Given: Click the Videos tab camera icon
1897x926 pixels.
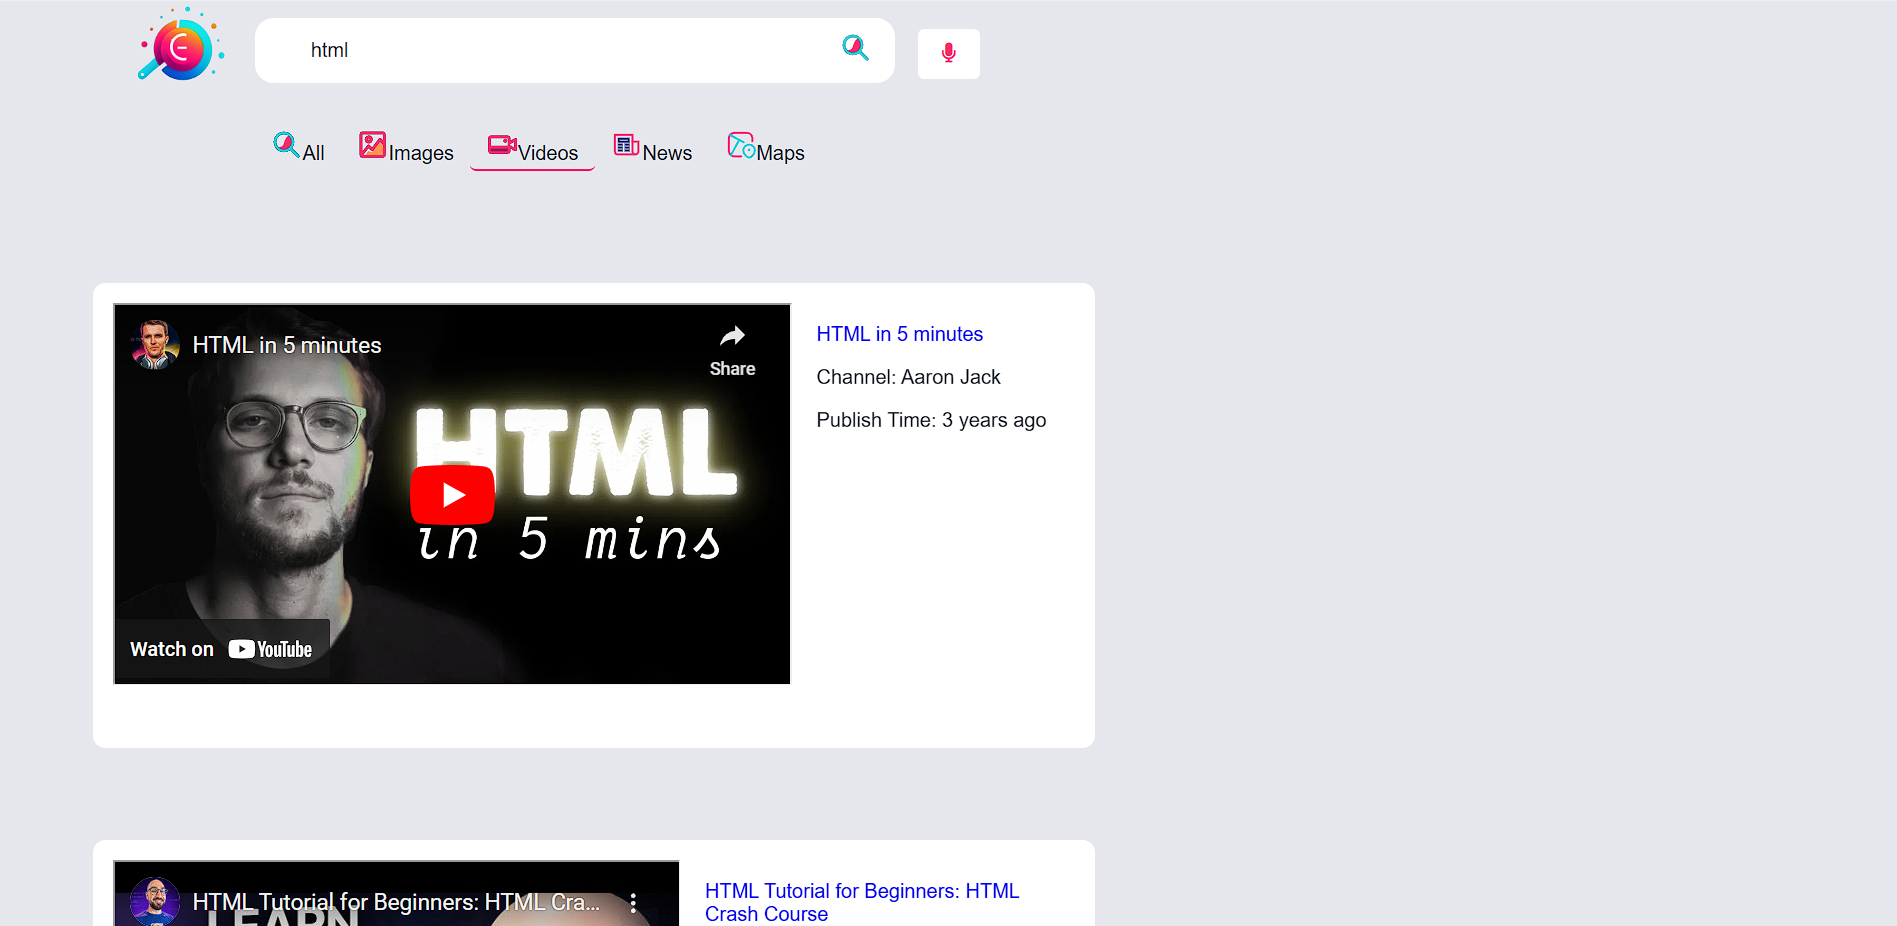Looking at the screenshot, I should 502,145.
